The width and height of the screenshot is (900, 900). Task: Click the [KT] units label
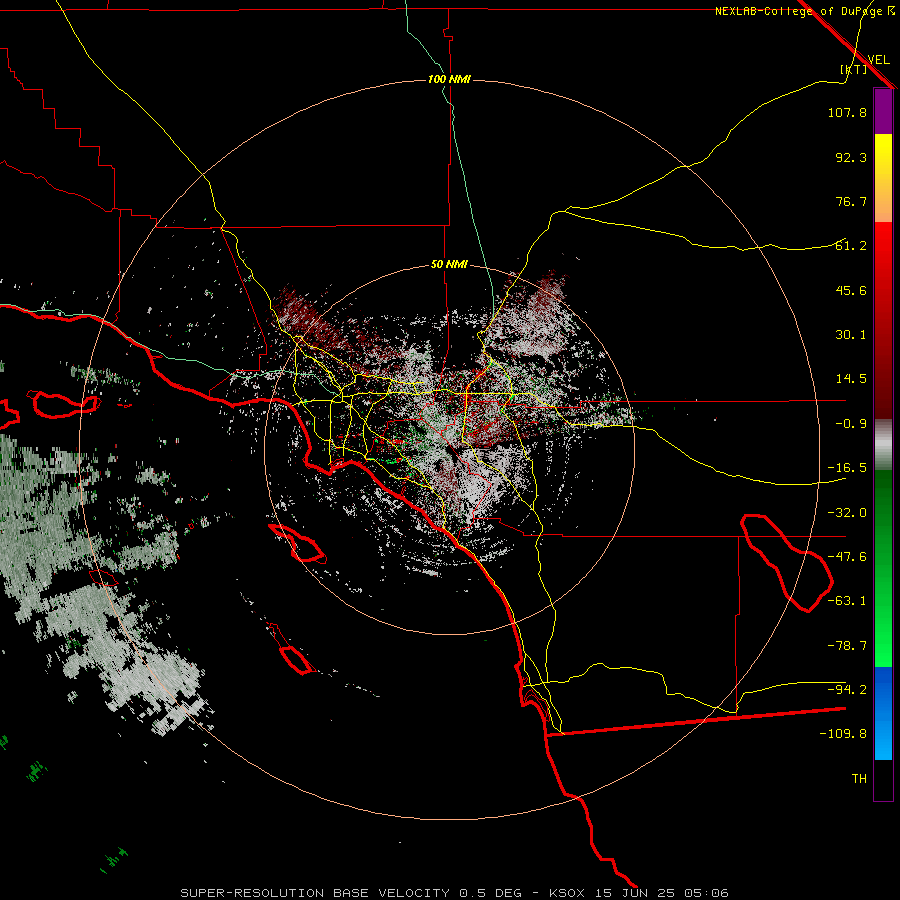(x=854, y=69)
